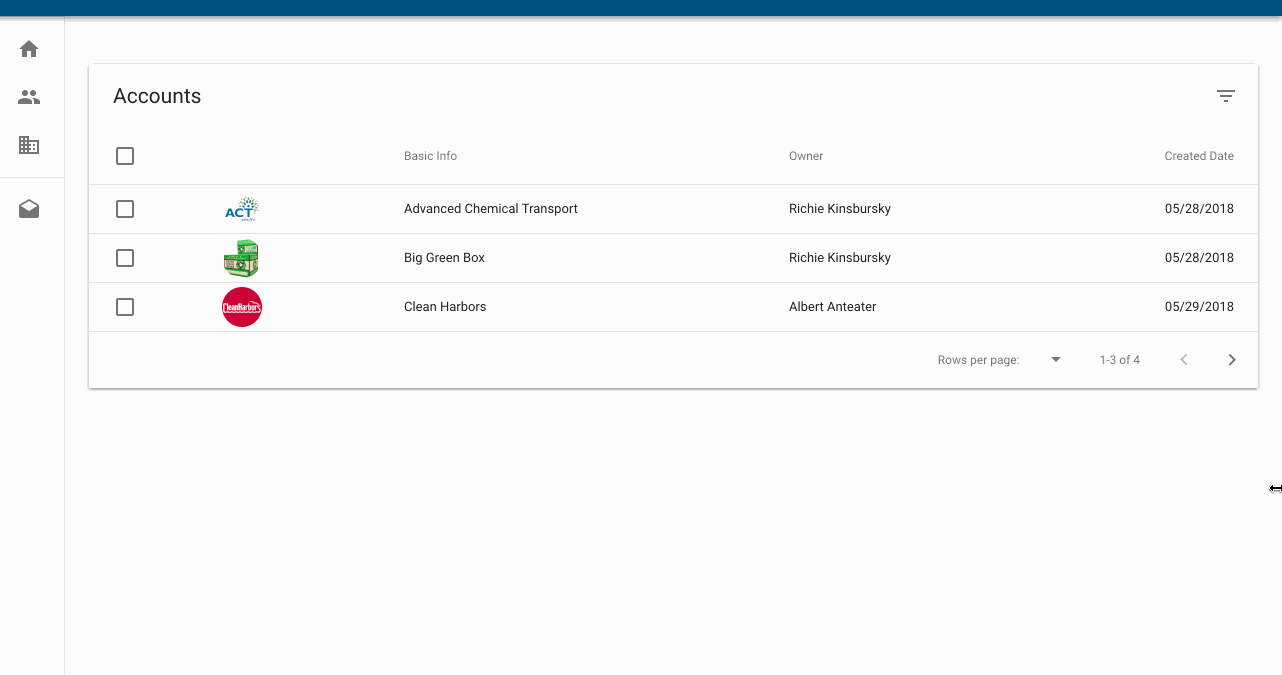This screenshot has width=1282, height=675.
Task: Open the Home screen via house icon
Action: (28, 48)
